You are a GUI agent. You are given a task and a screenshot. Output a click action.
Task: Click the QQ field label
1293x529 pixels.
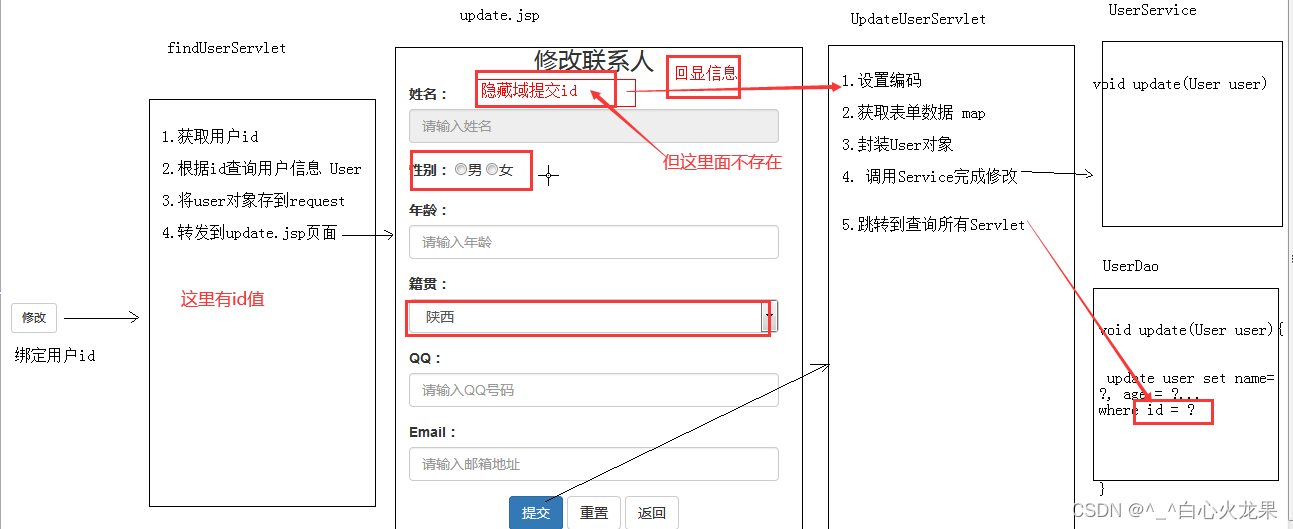(425, 358)
